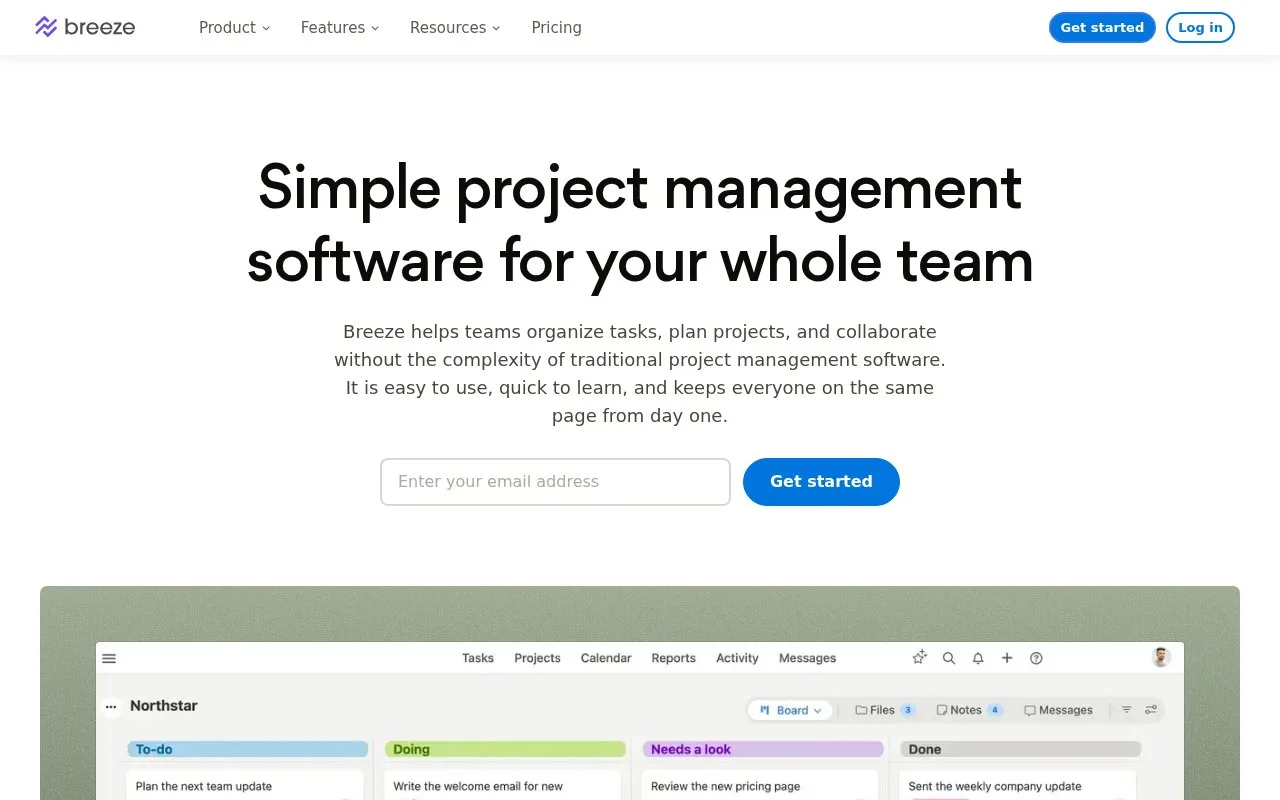The height and width of the screenshot is (800, 1280).
Task: Click the user avatar in the preview
Action: (1161, 657)
